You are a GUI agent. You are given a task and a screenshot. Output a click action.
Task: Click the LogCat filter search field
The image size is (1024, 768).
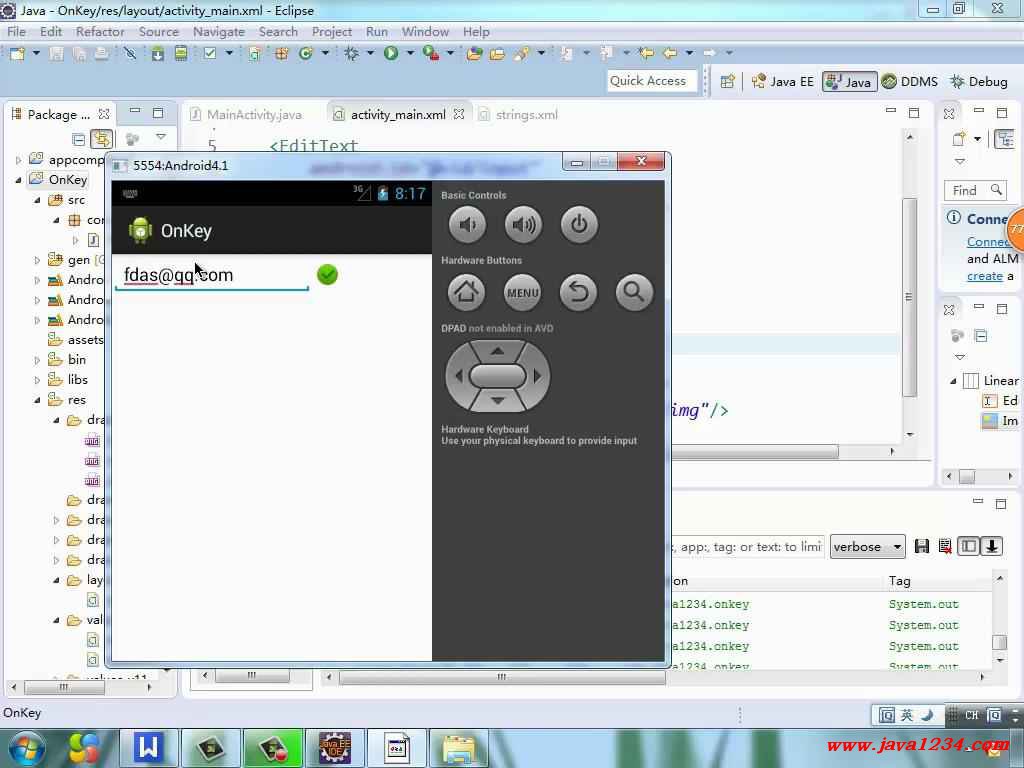(747, 547)
